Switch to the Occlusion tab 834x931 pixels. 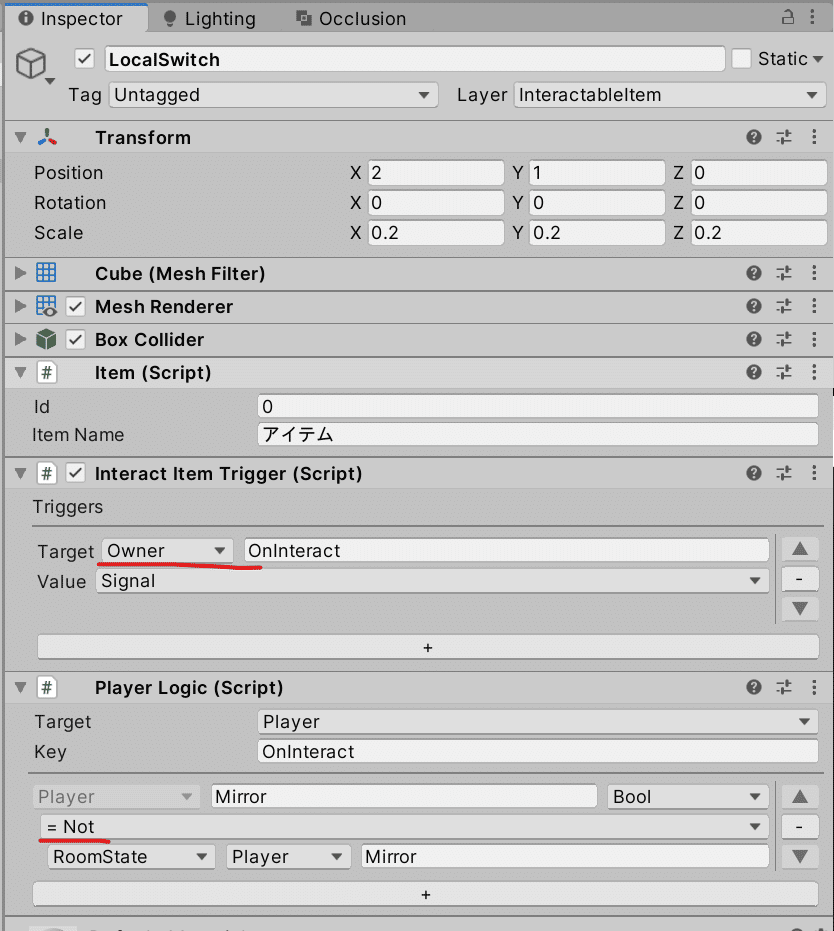(x=351, y=18)
